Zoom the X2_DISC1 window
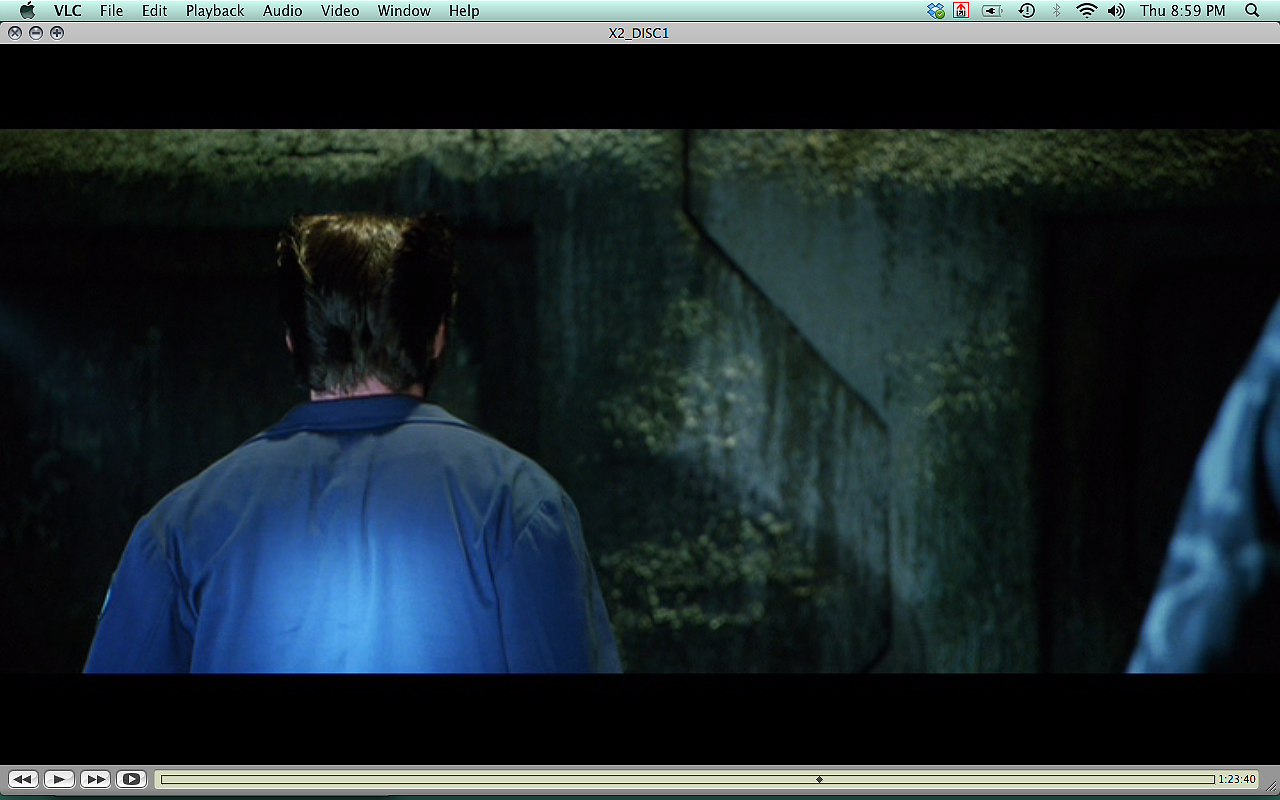1280x800 pixels. (57, 32)
